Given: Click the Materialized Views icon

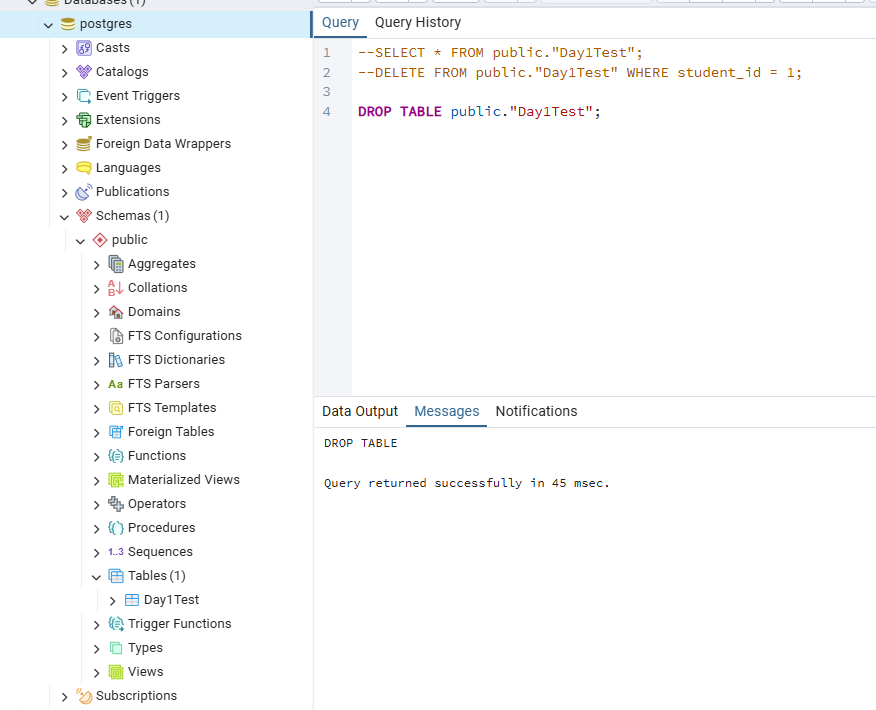Looking at the screenshot, I should coord(116,480).
